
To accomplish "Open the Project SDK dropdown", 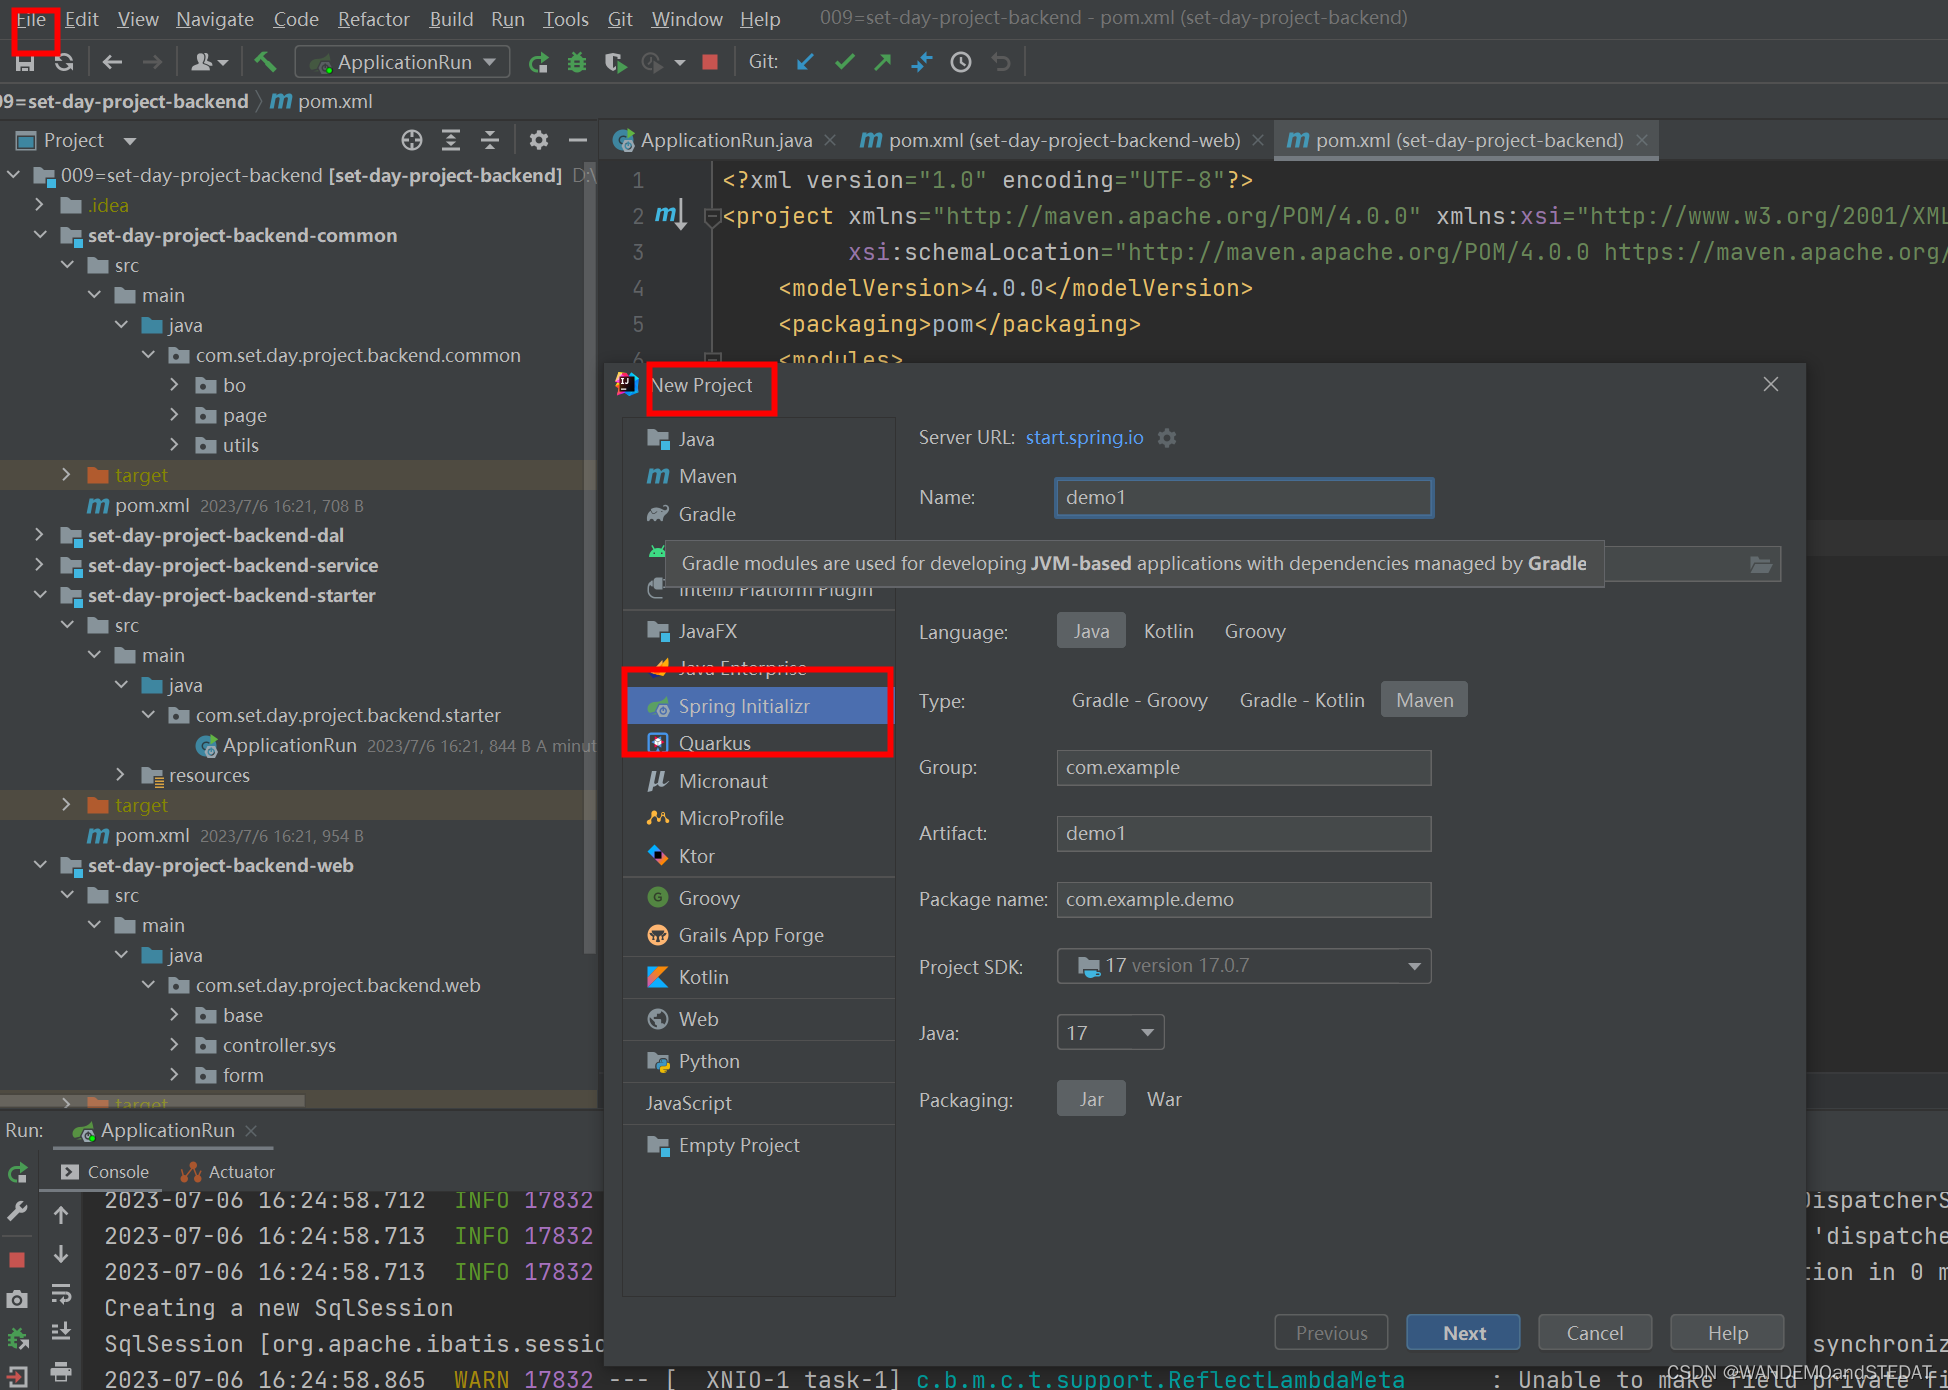I will click(1413, 966).
